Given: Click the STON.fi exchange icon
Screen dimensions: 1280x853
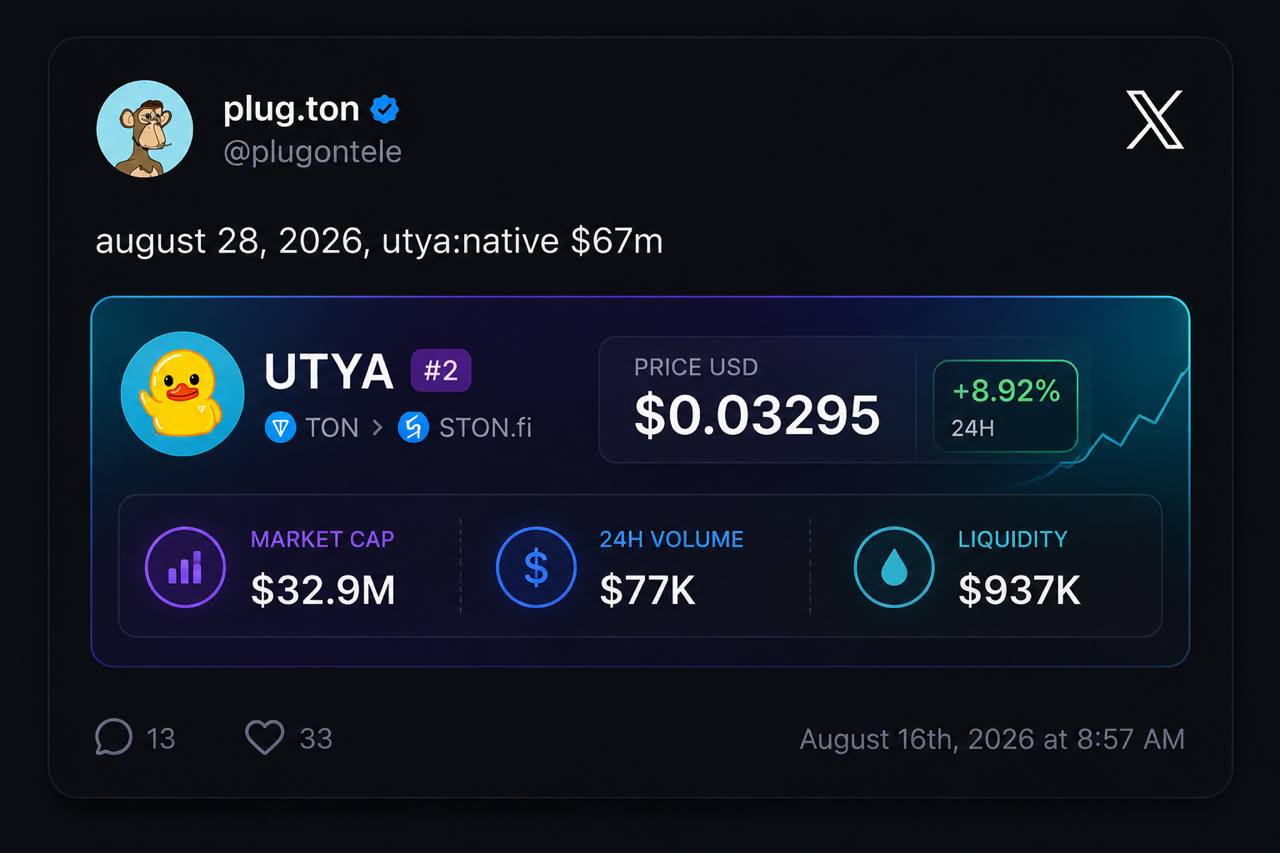Looking at the screenshot, I should point(413,428).
